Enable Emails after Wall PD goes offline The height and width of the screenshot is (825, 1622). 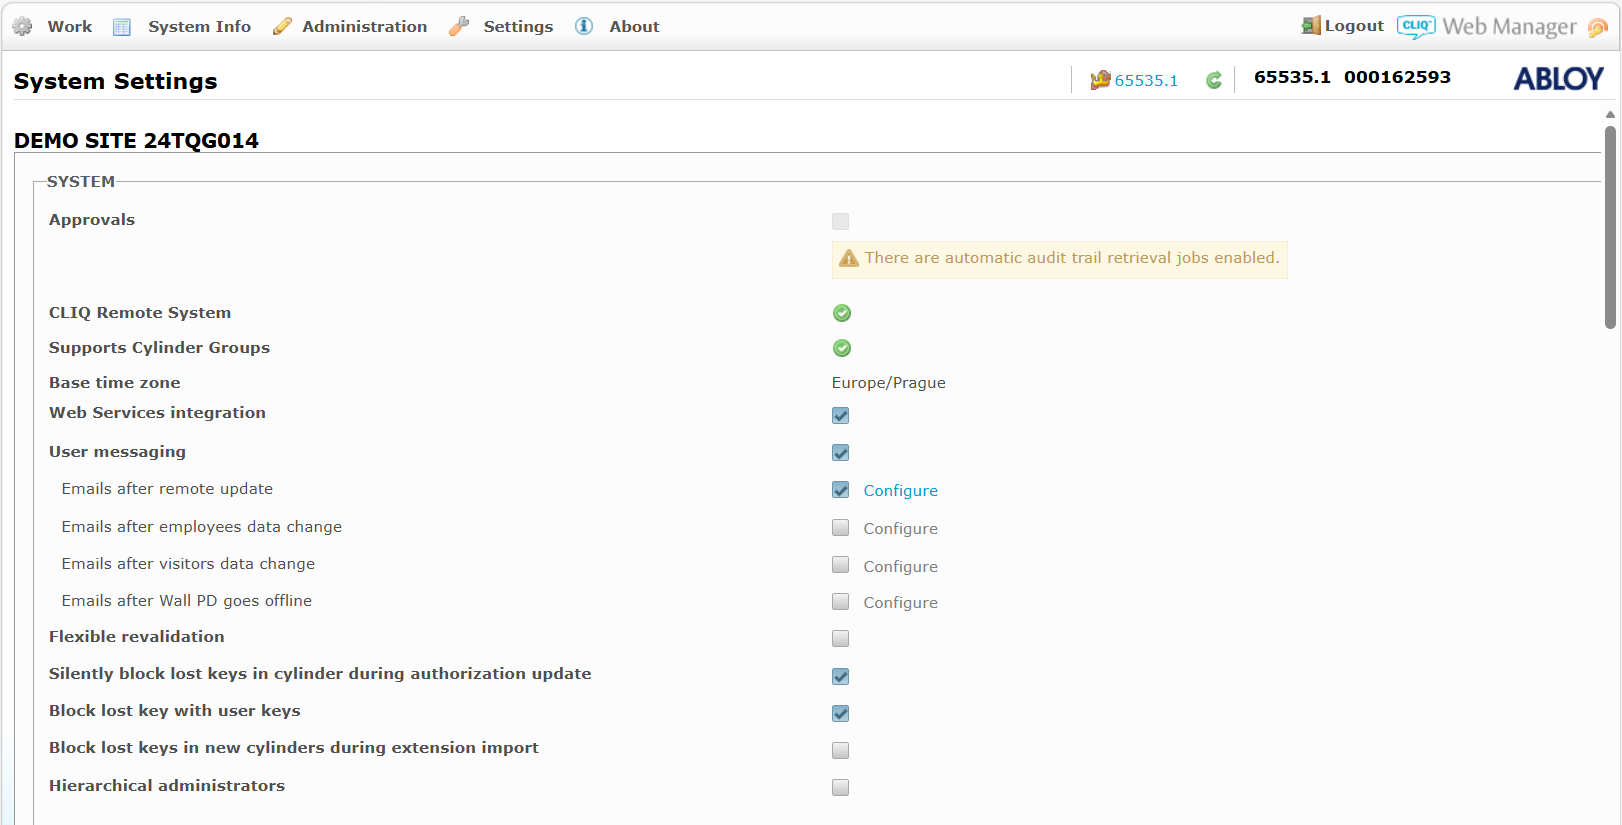tap(841, 601)
